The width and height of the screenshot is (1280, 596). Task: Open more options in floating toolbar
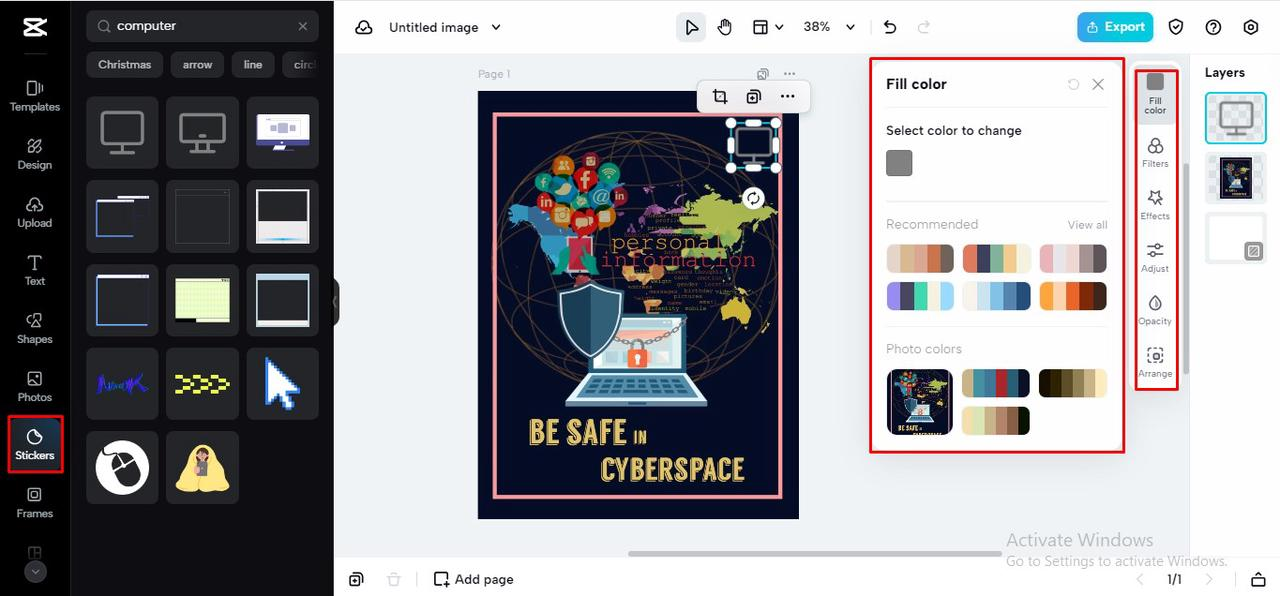[787, 96]
